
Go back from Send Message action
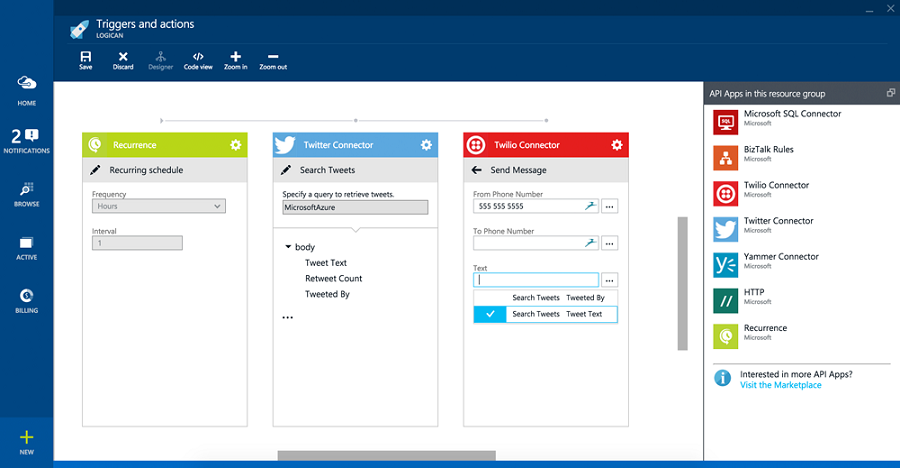476,170
